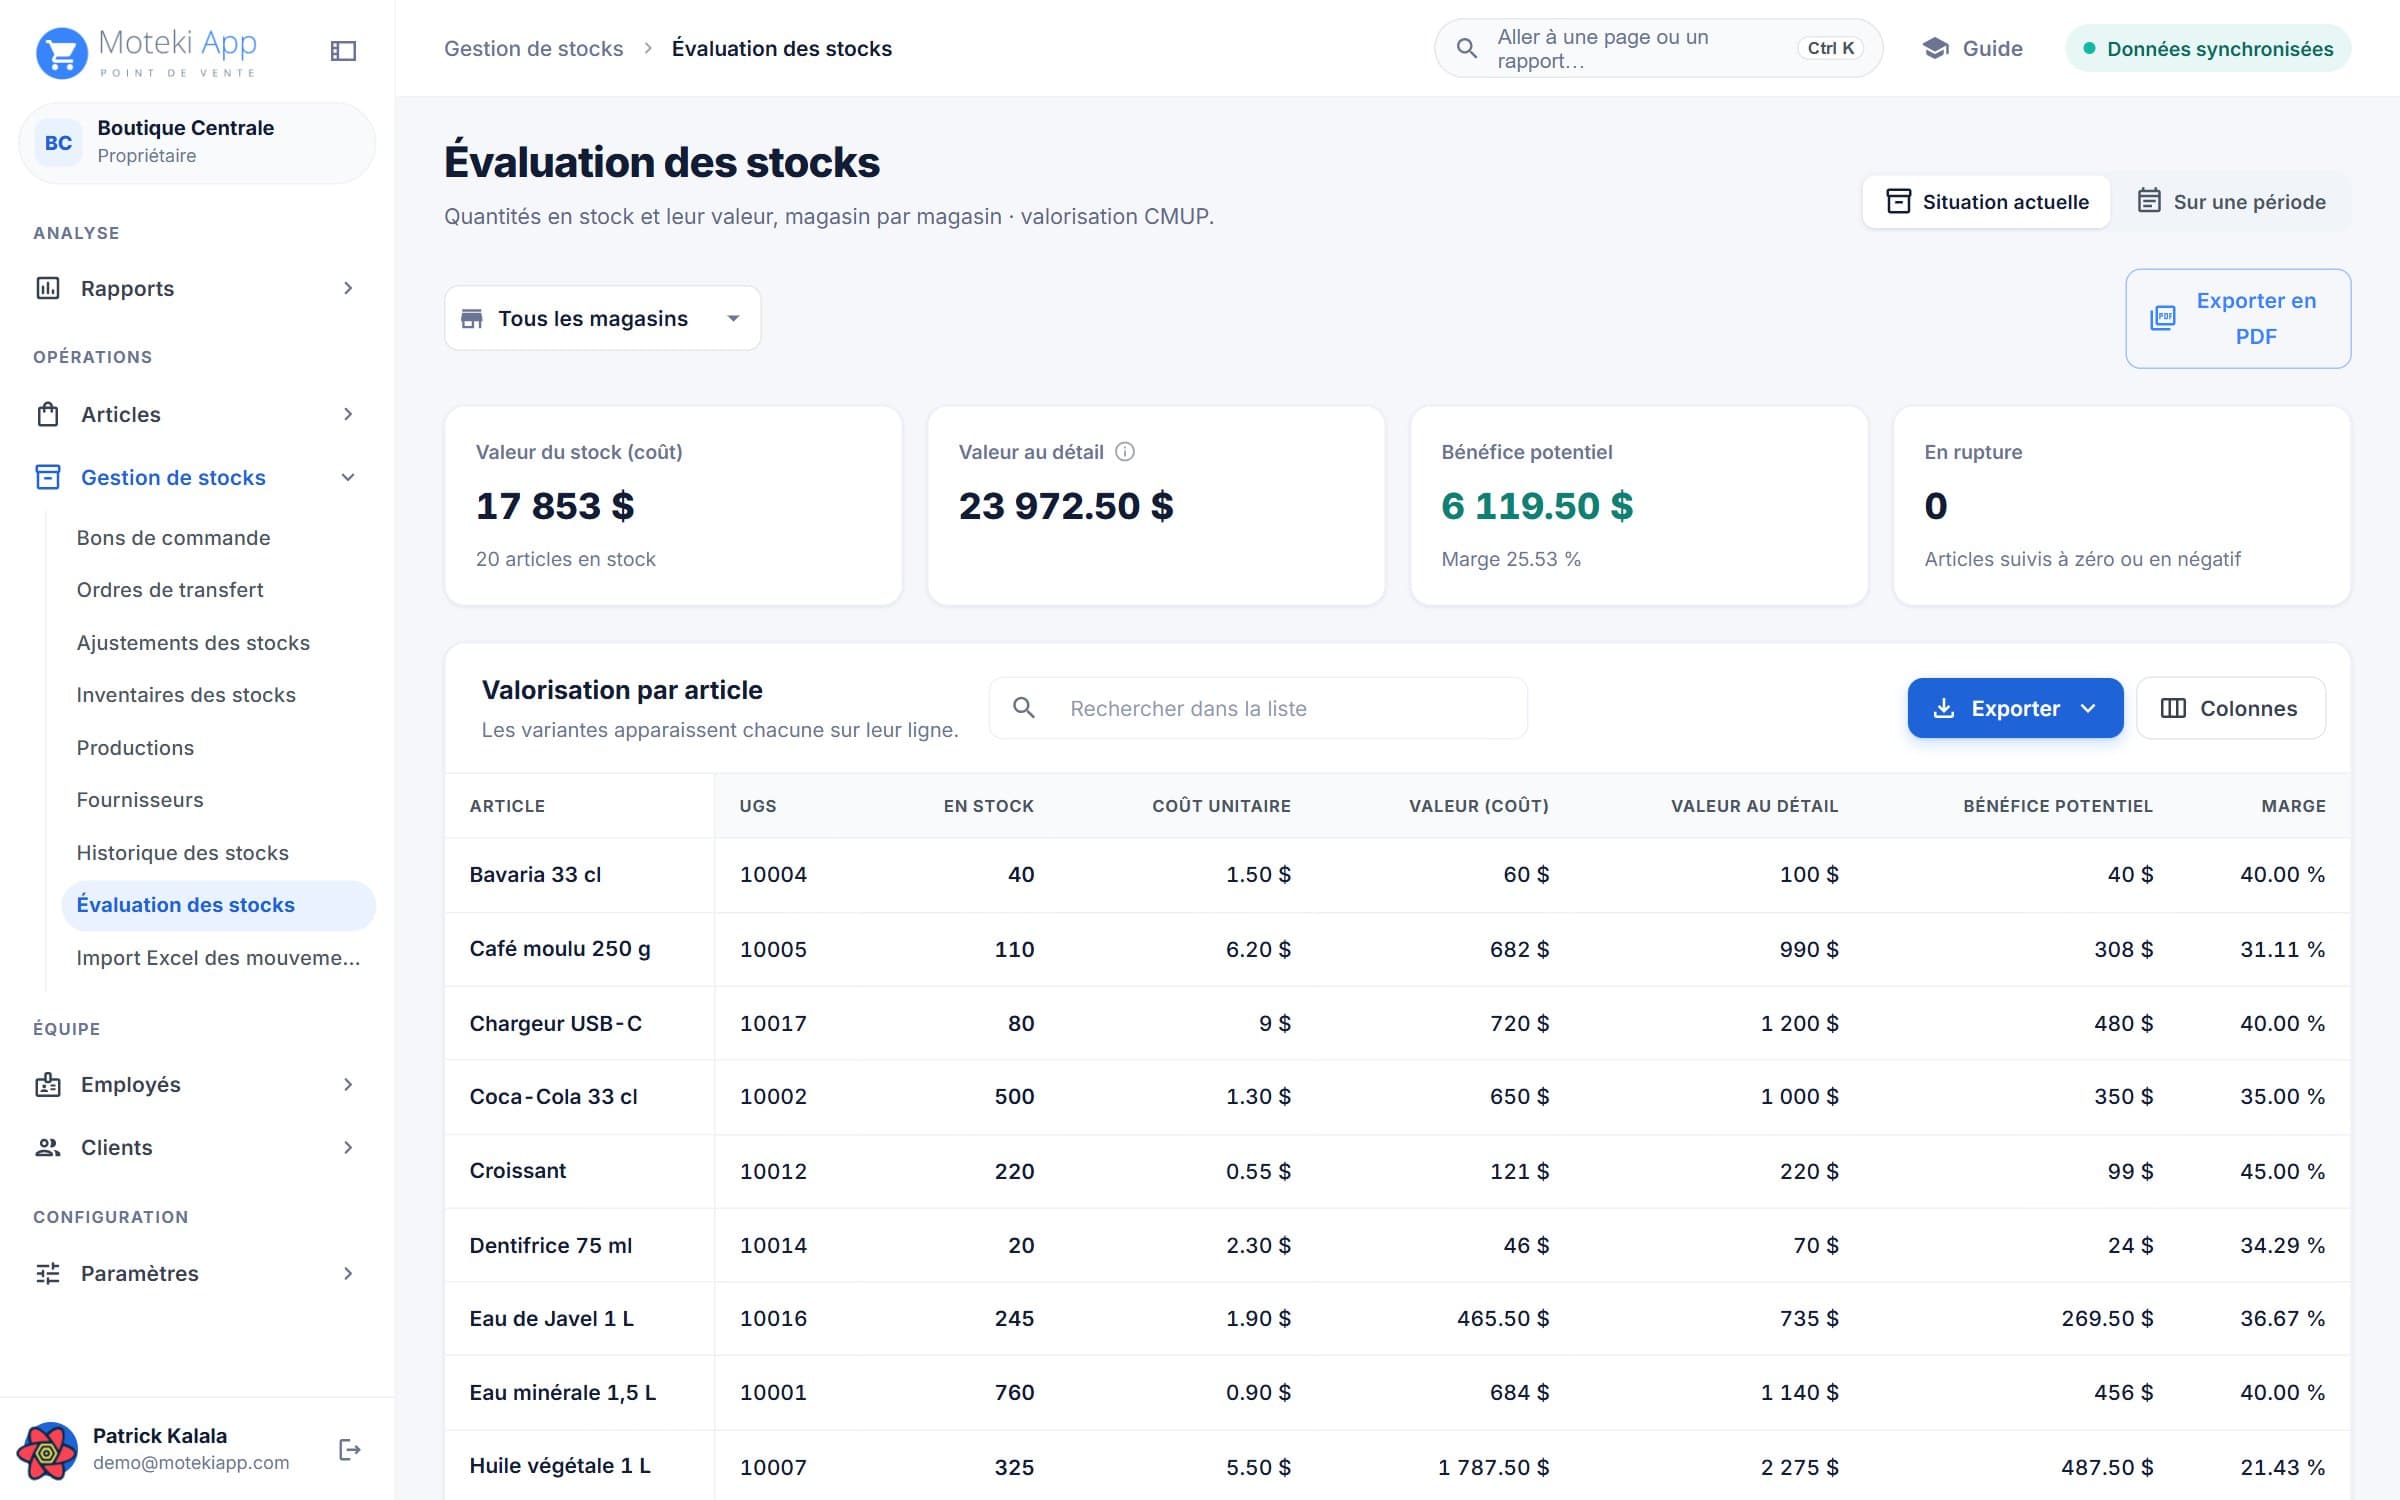Expand the Paramètres menu chevron
The height and width of the screenshot is (1500, 2400).
coord(348,1273)
